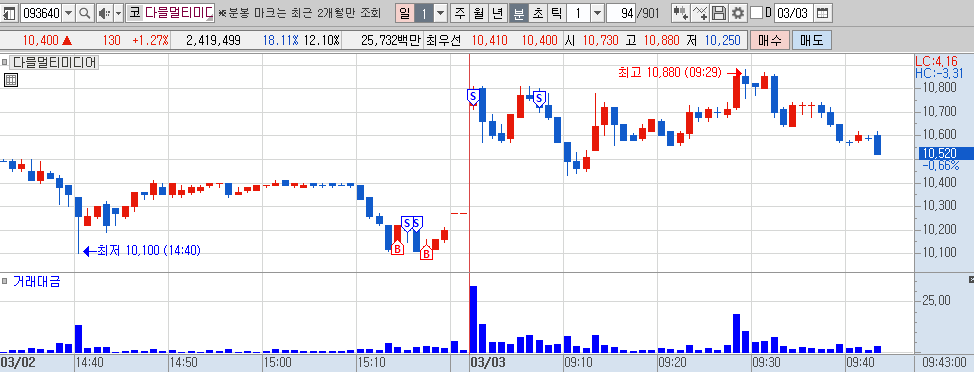
Task: Click the 다믈멀티미디어 chart legend label
Action: [x=54, y=62]
